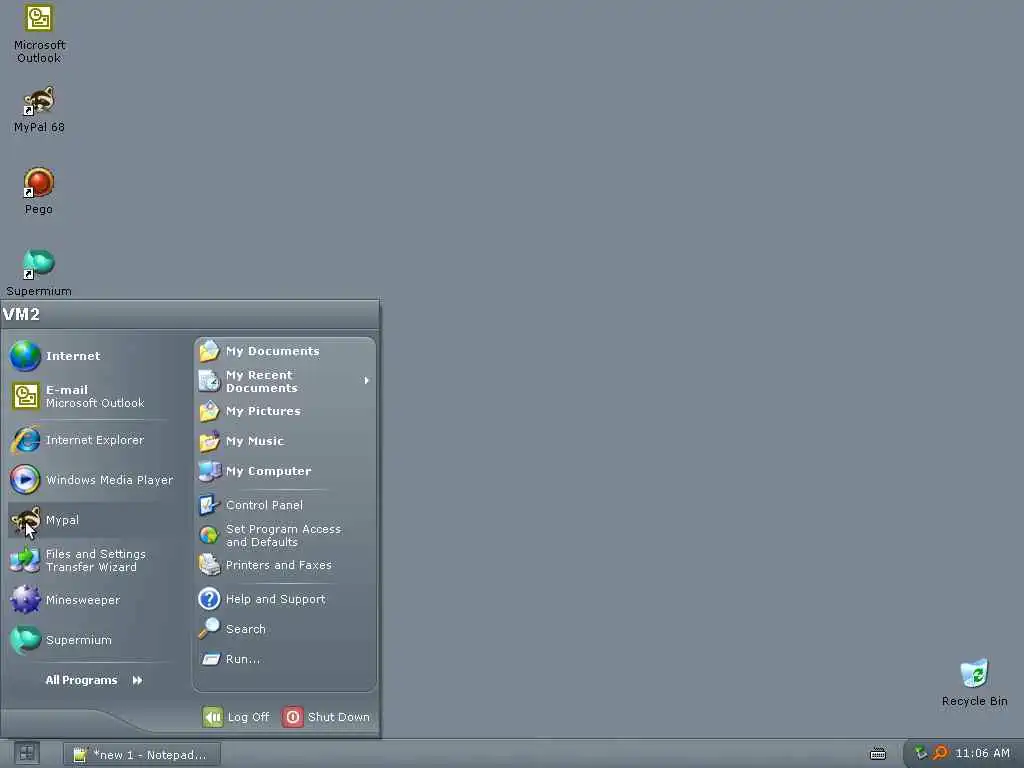Viewport: 1024px width, 768px height.
Task: Click the orange magnifier tray icon
Action: coord(940,753)
